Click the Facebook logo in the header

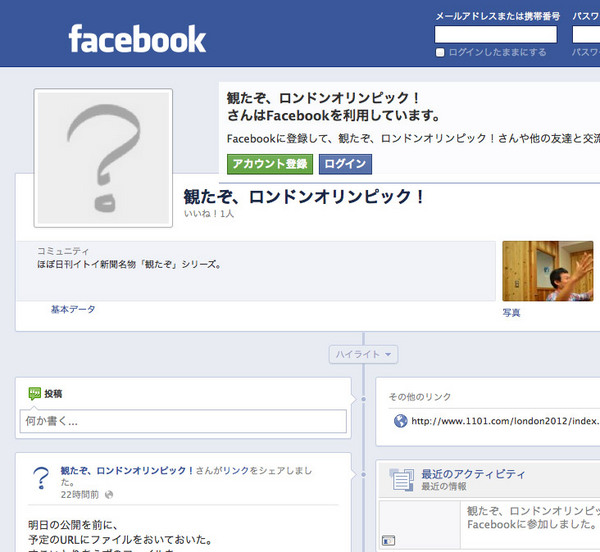point(137,39)
